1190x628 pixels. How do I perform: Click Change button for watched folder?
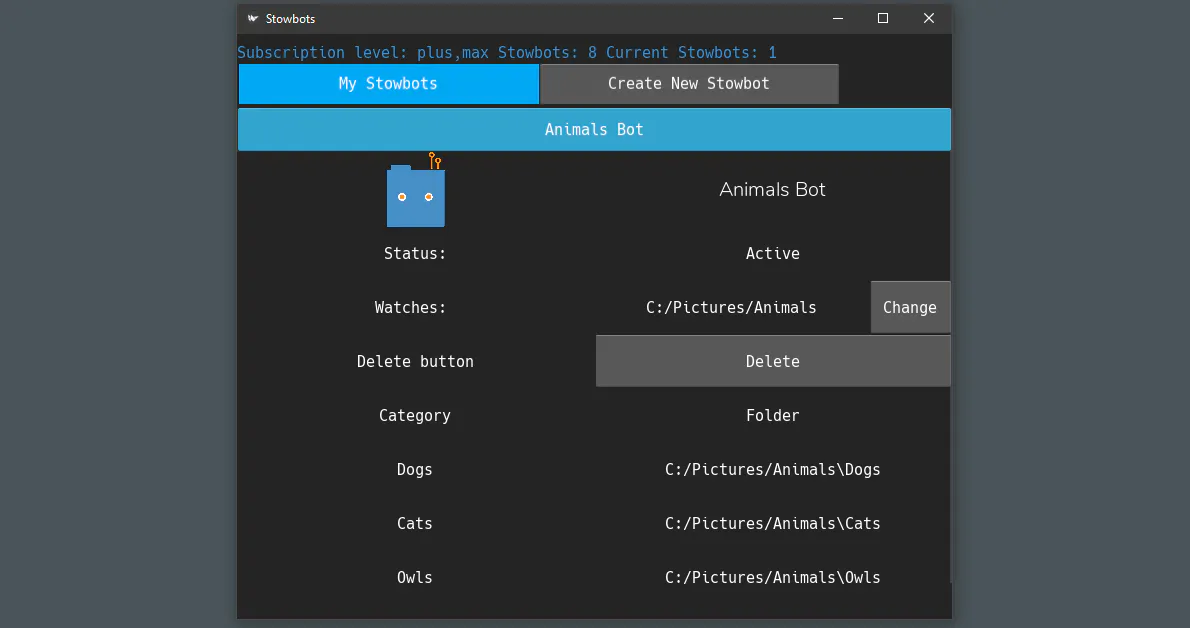pyautogui.click(x=910, y=308)
